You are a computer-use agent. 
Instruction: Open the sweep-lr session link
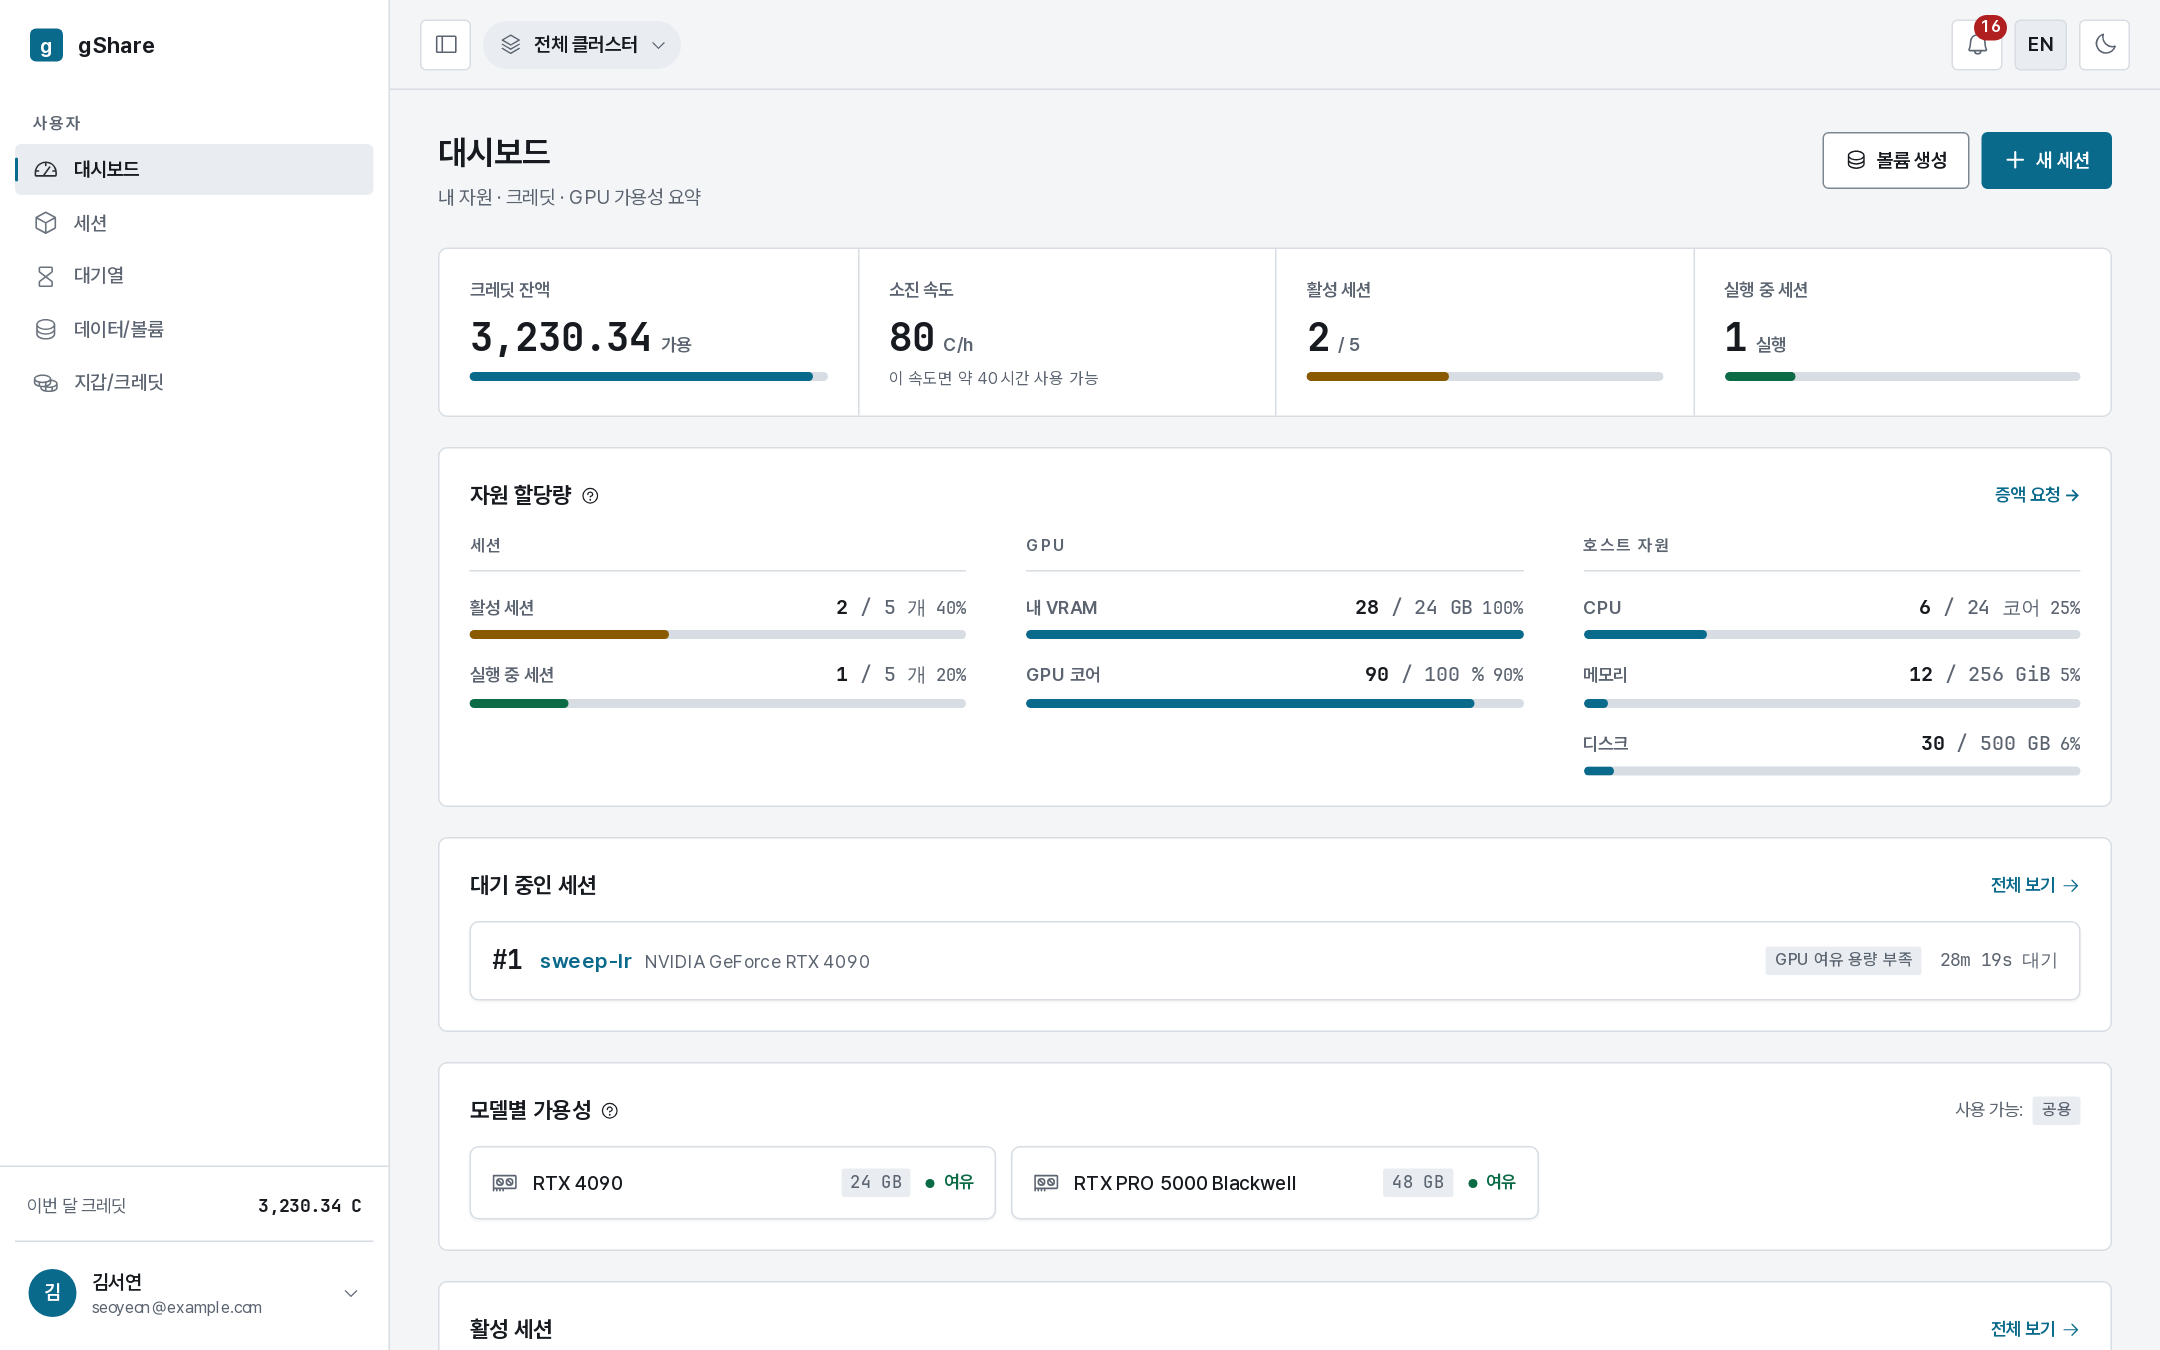585,961
